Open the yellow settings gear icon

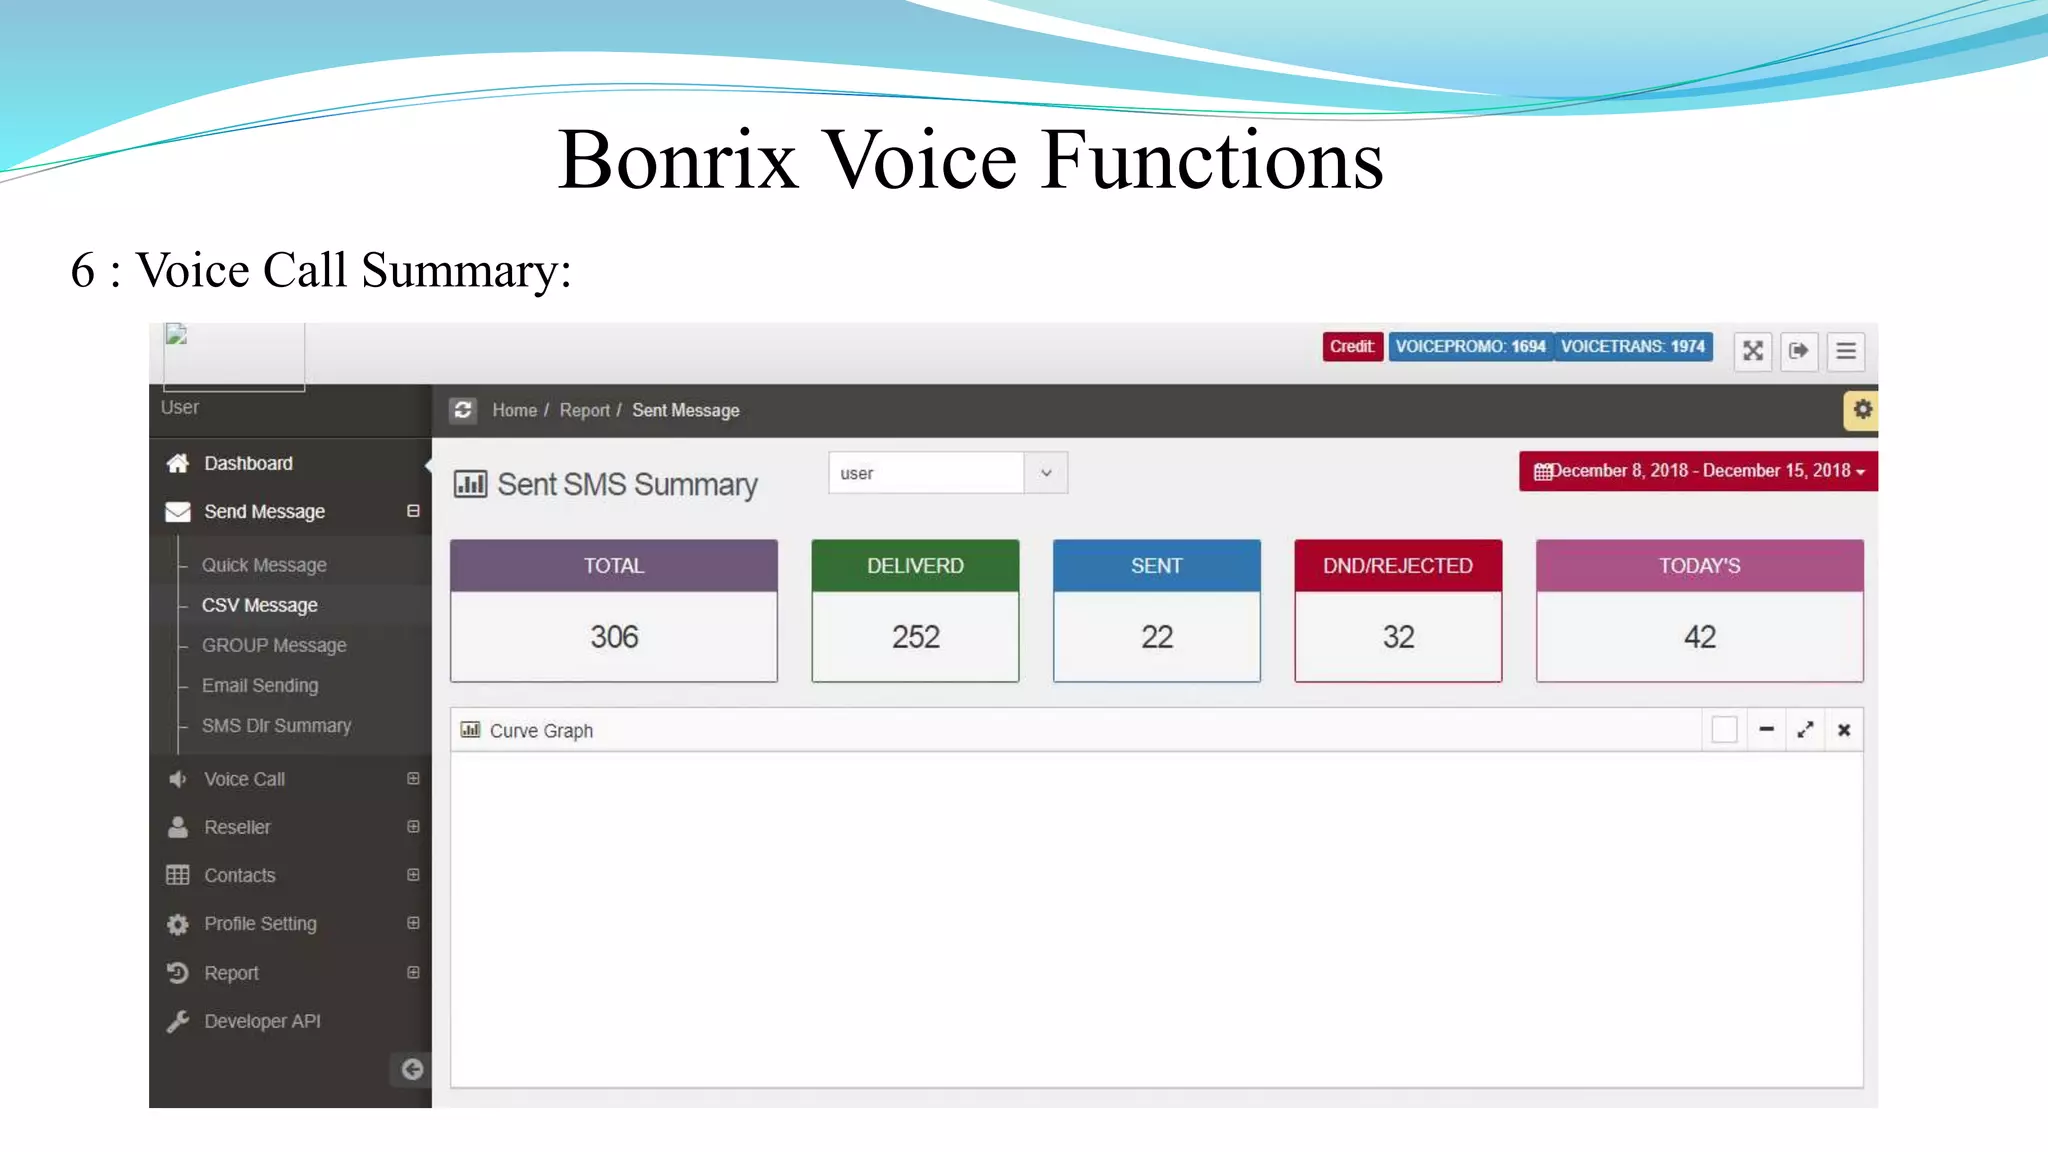click(1862, 410)
